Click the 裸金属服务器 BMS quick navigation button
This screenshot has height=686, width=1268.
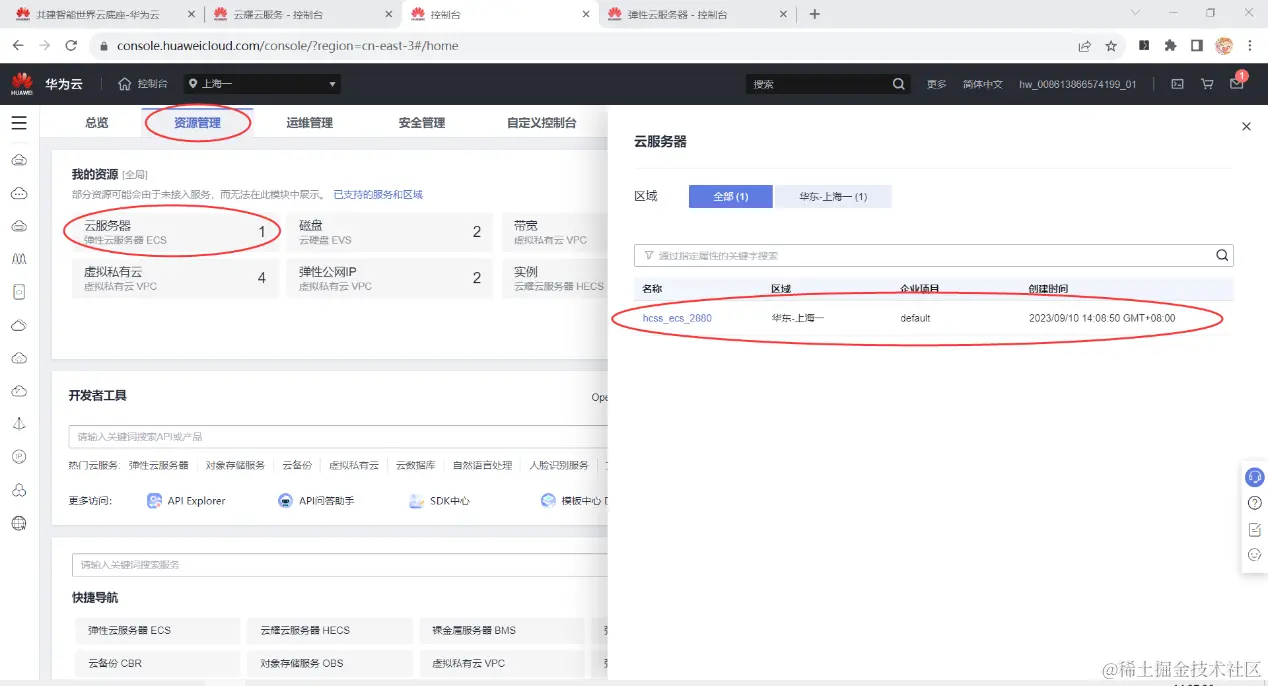point(501,630)
